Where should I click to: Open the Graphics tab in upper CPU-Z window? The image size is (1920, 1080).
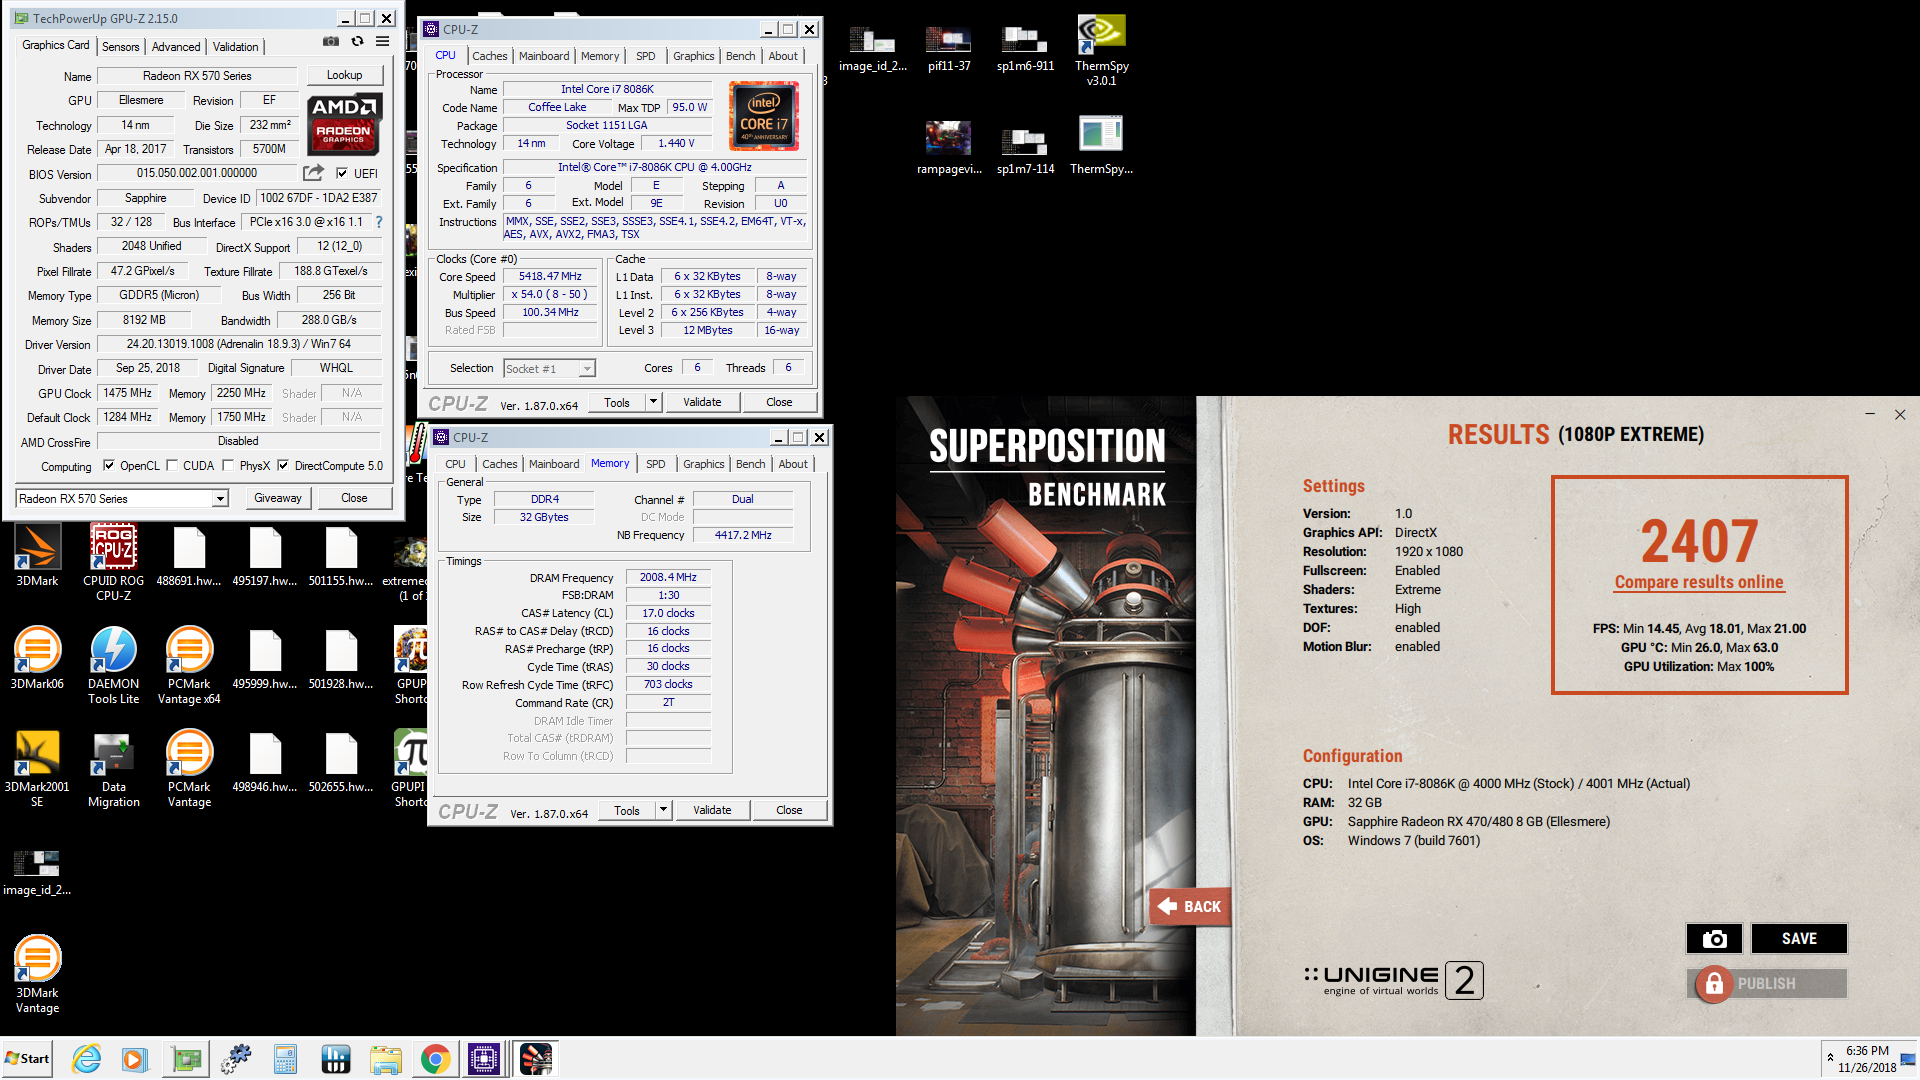[693, 56]
